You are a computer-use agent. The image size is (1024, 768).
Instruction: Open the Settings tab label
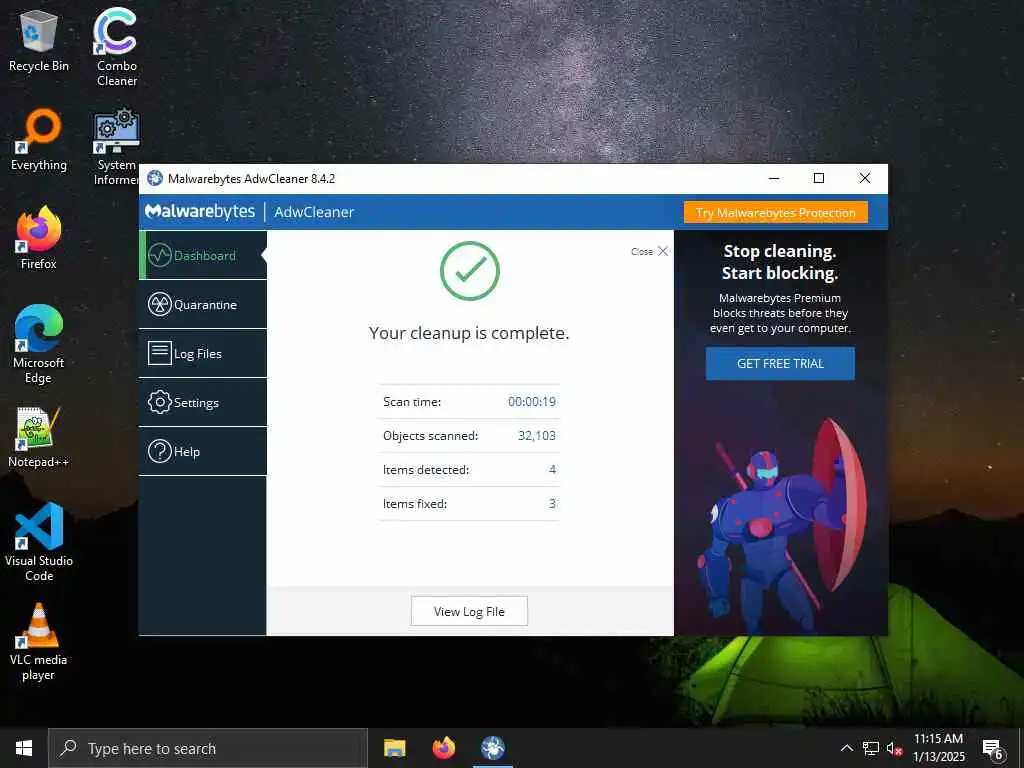196,403
